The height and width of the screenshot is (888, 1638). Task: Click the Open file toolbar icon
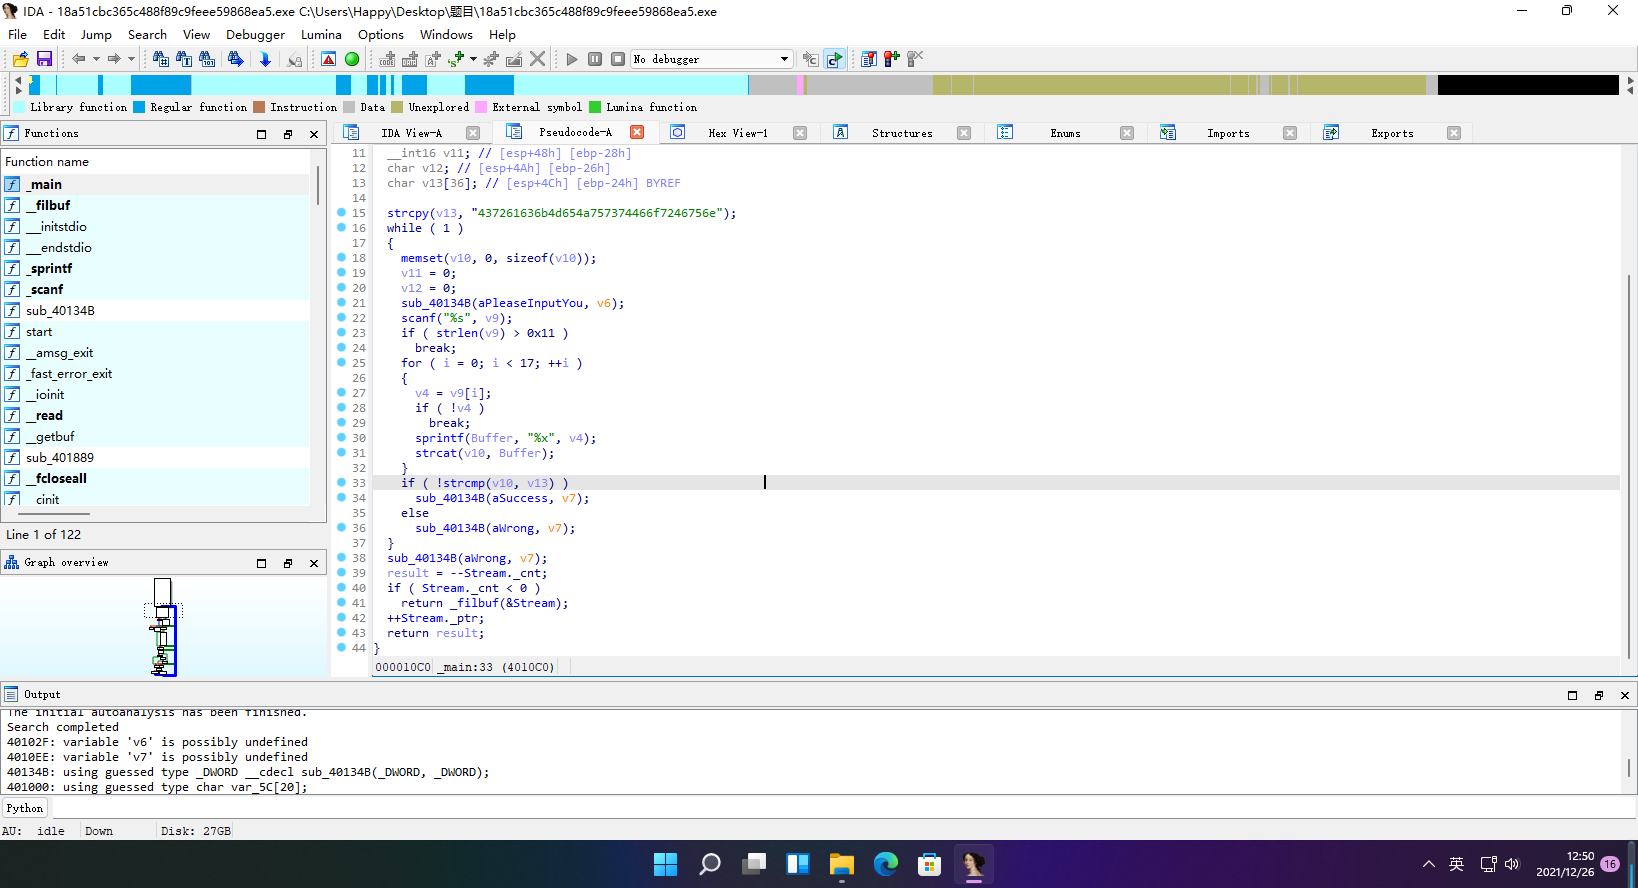click(x=20, y=59)
